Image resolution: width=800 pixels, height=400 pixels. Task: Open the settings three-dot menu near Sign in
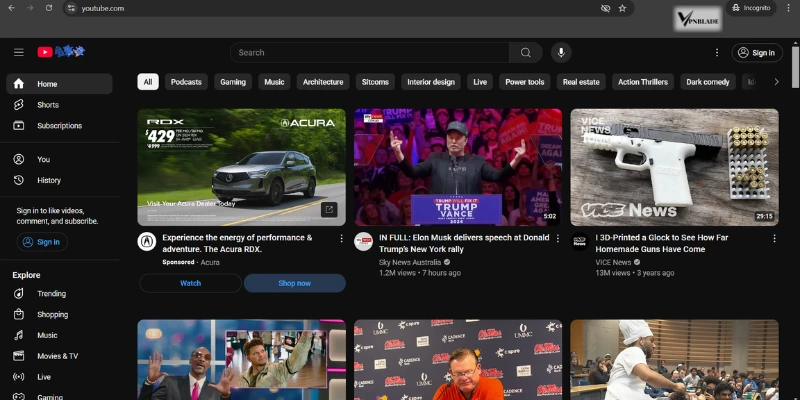tap(717, 53)
